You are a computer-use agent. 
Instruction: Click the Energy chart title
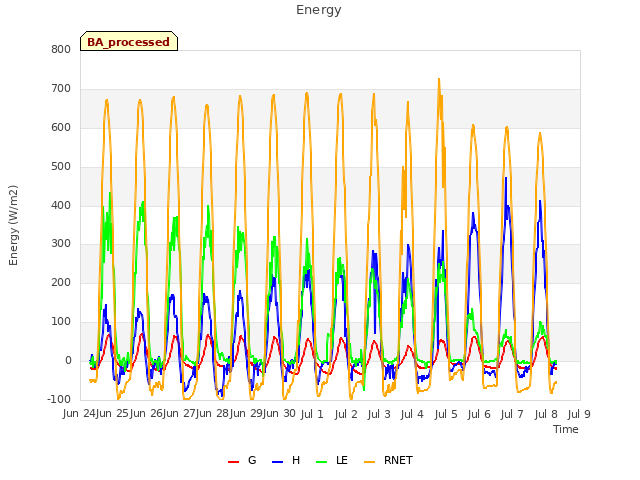(319, 10)
